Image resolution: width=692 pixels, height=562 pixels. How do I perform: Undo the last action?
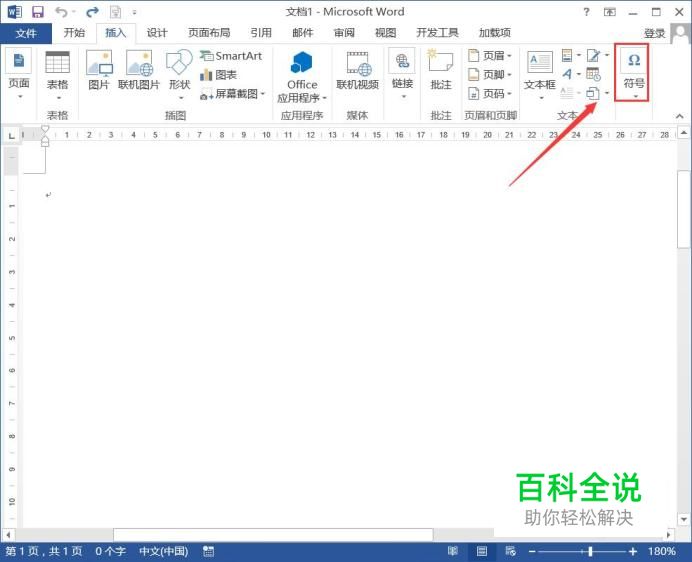[x=62, y=12]
